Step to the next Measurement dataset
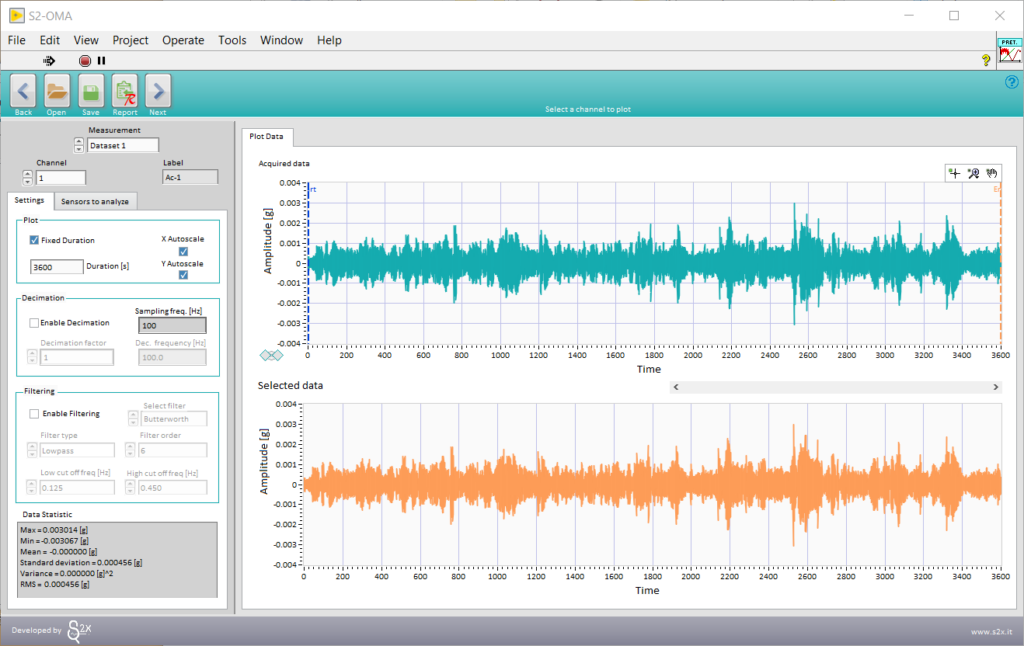Viewport: 1024px width, 646px height. (79, 140)
